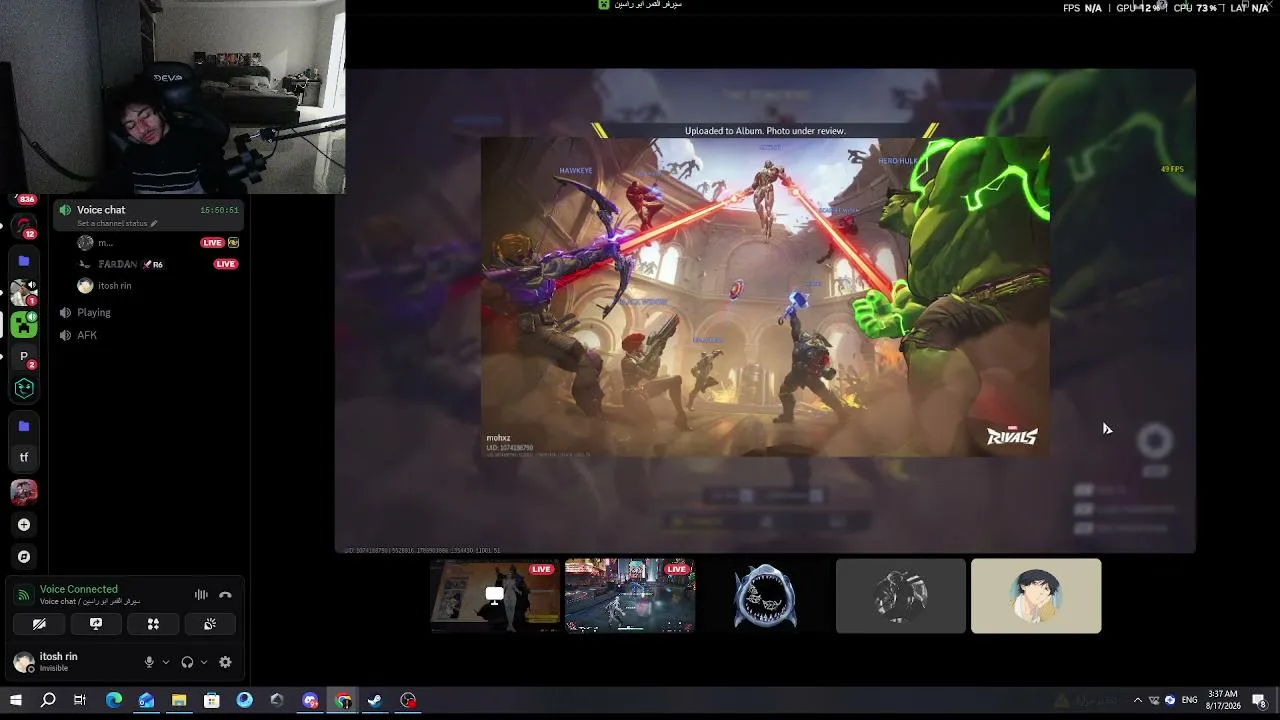Share your screen from voice panel
Screen dimensions: 1280x720
click(x=96, y=624)
